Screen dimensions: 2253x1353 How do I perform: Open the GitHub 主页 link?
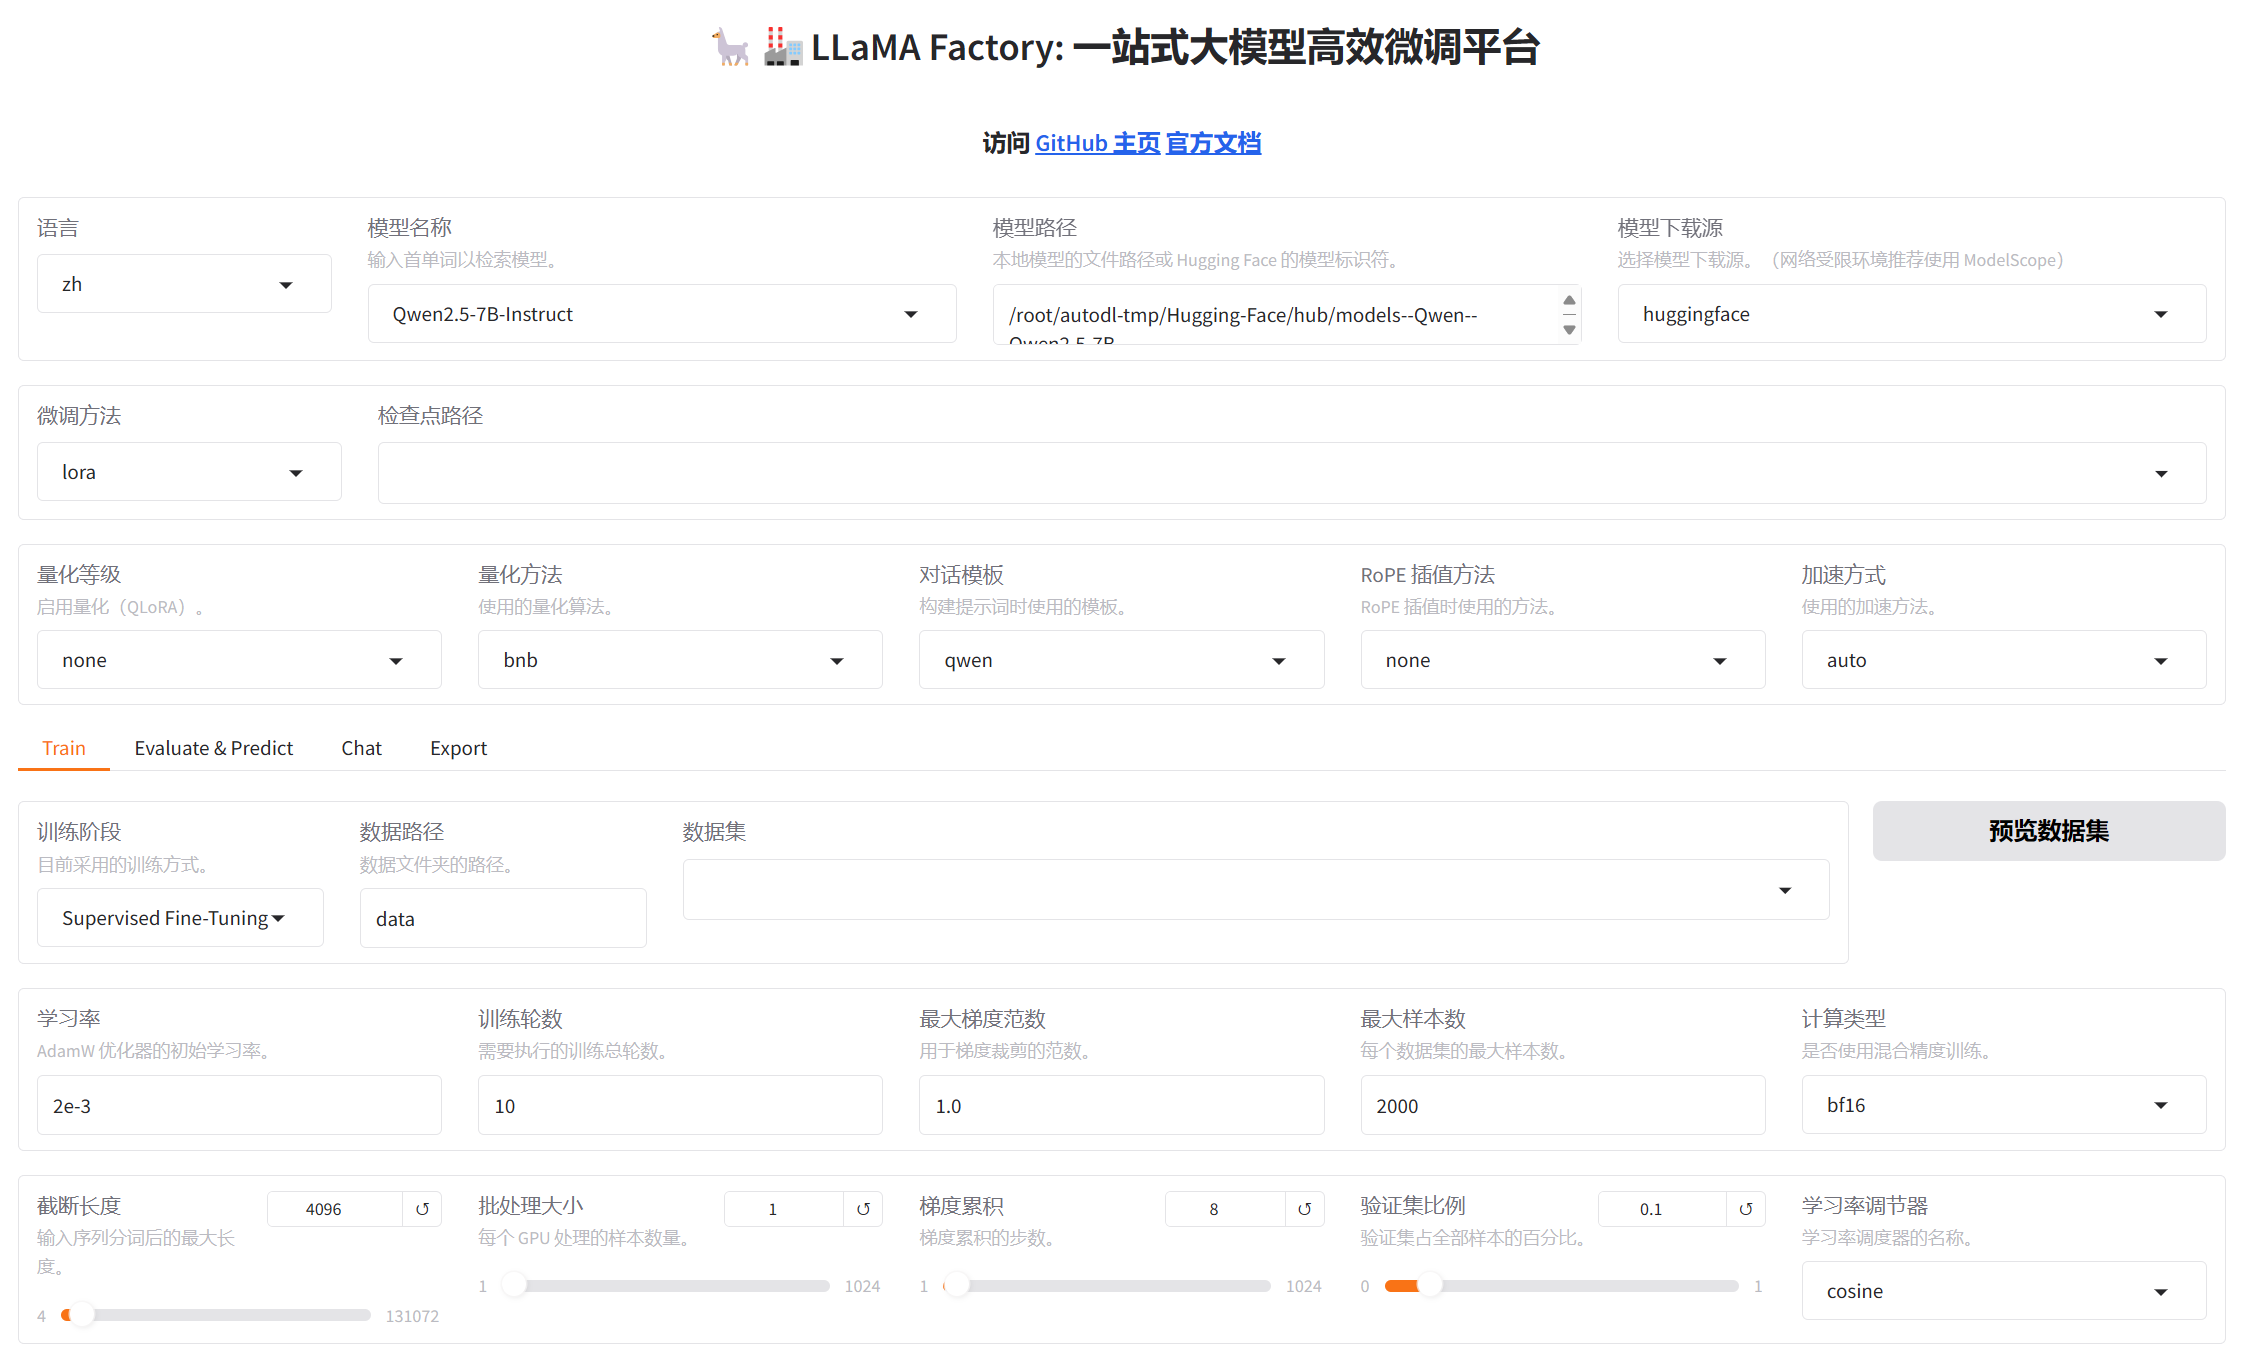(1097, 143)
